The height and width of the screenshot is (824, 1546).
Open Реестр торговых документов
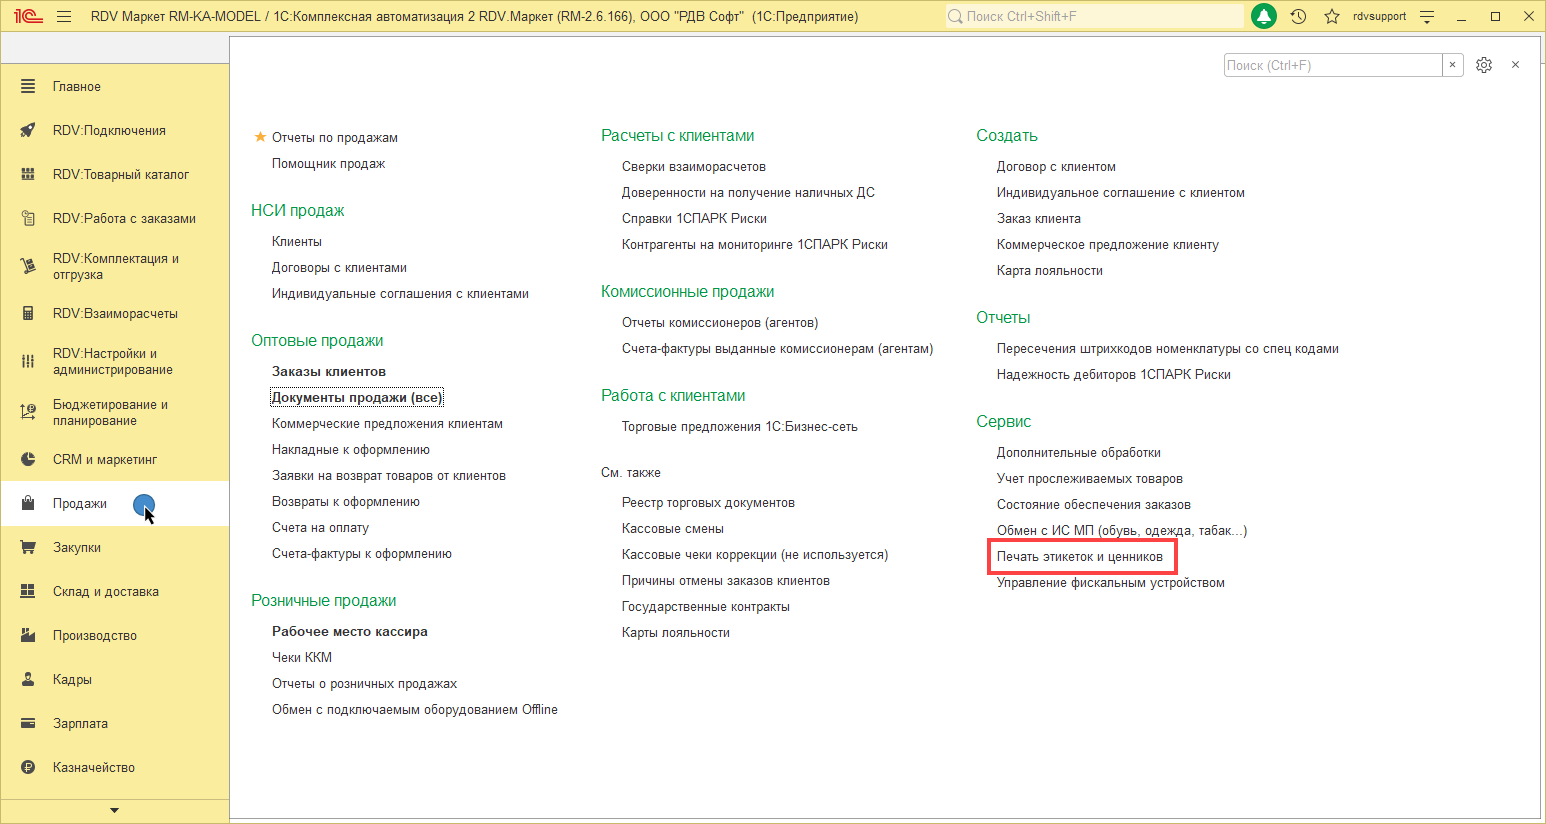708,503
